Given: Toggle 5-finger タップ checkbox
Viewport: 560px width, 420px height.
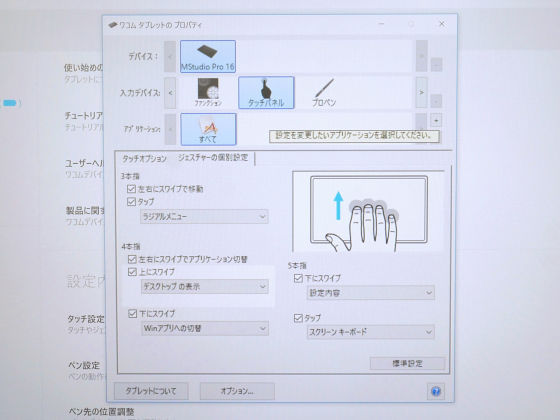Looking at the screenshot, I should [298, 318].
